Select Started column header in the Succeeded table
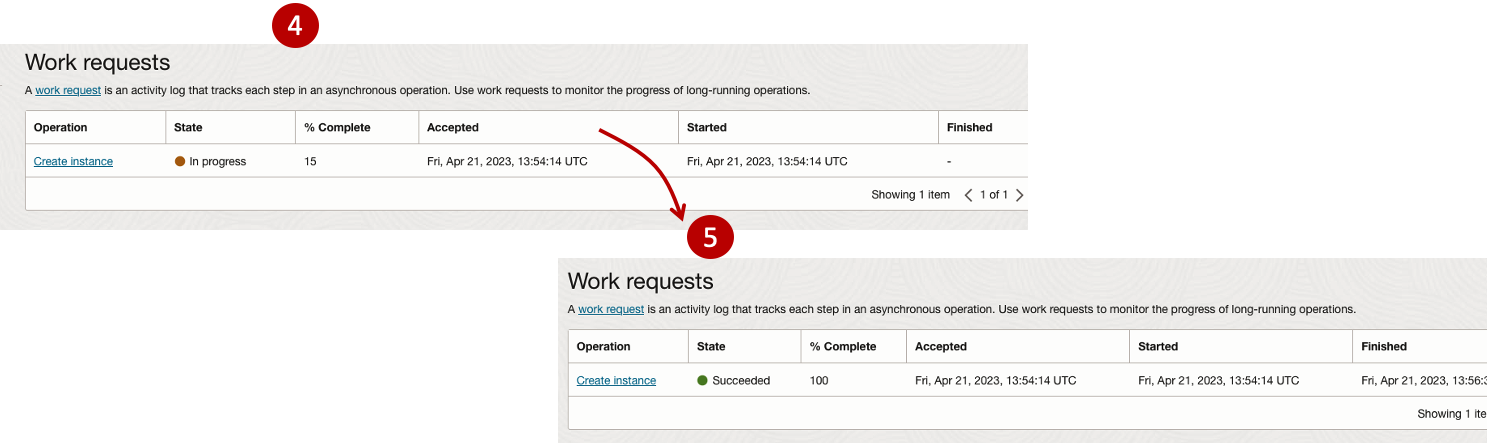 point(1158,346)
